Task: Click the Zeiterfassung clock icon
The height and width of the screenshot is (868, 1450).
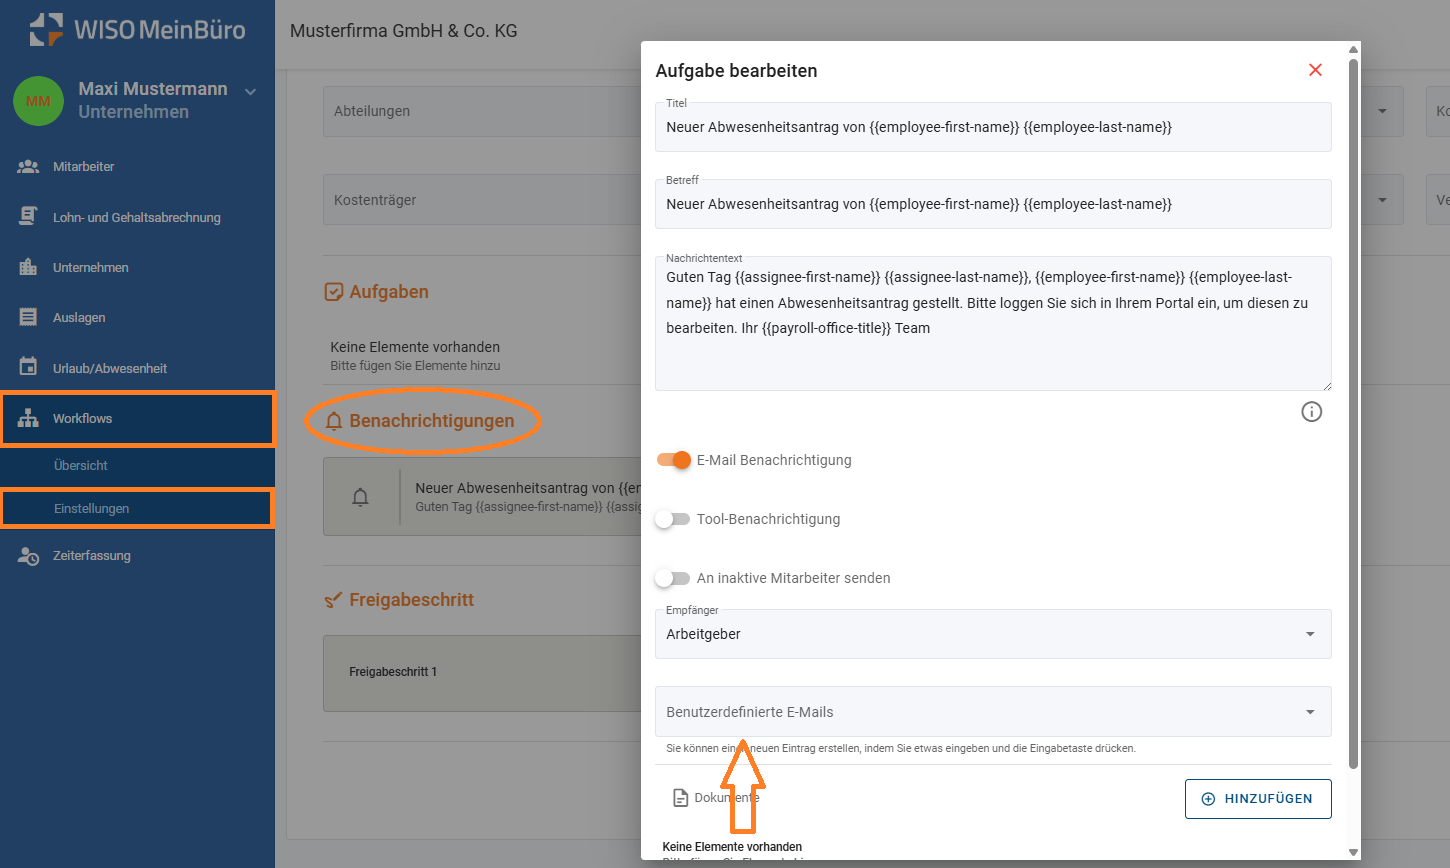Action: tap(28, 556)
